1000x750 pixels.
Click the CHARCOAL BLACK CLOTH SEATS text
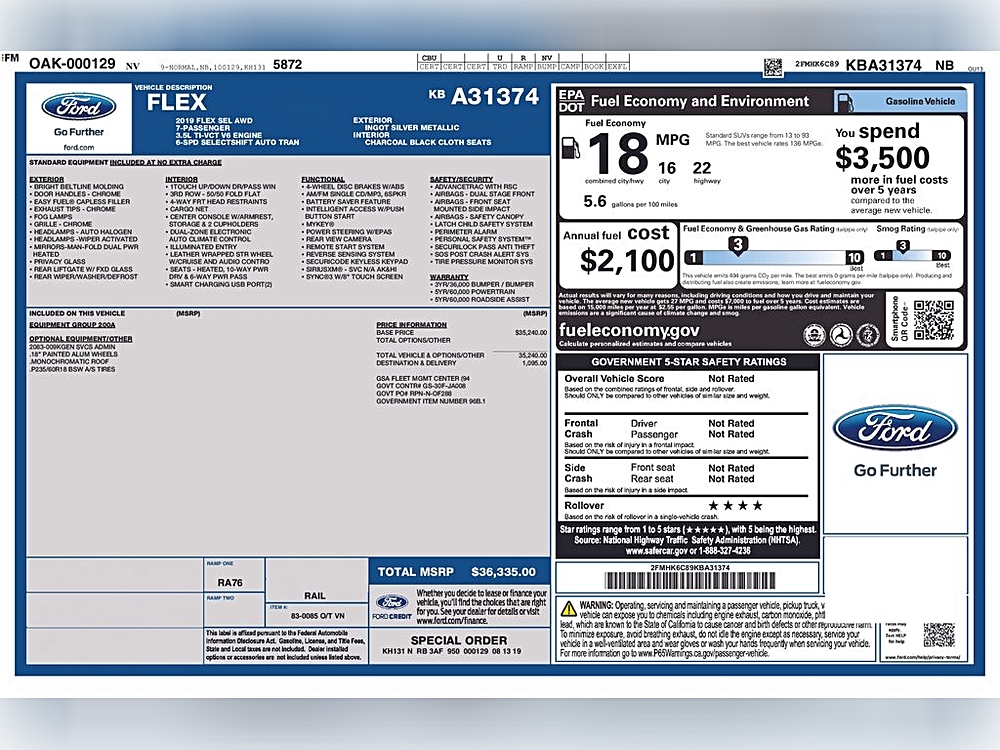[x=428, y=142]
